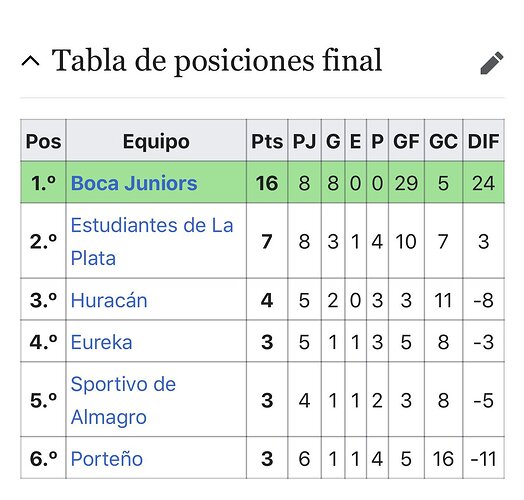Select the Pts column header
The image size is (524, 500).
point(267,141)
